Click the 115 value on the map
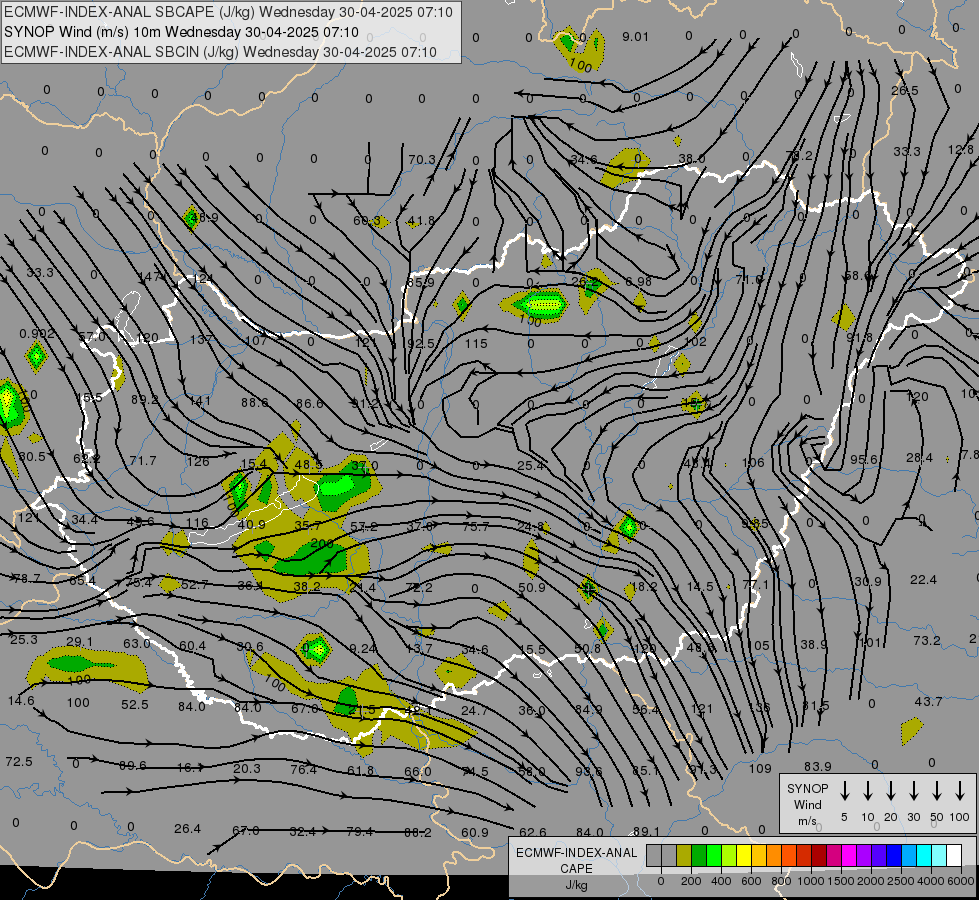This screenshot has width=979, height=900. click(476, 344)
